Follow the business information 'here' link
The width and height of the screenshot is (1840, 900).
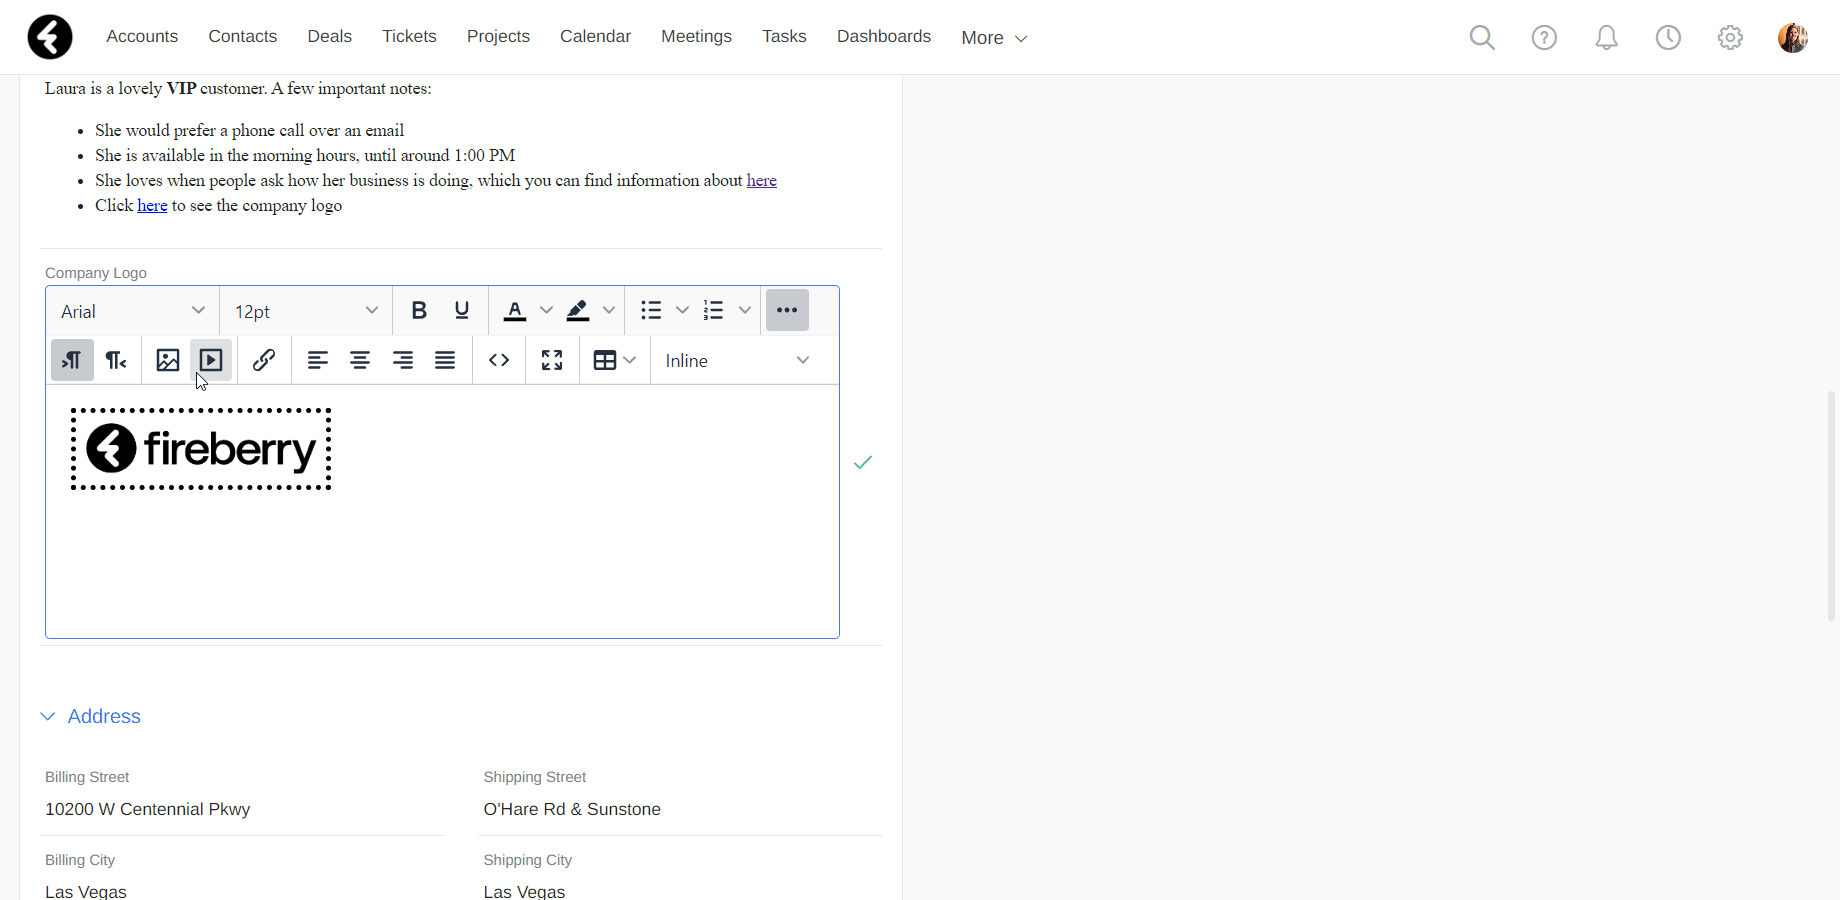coord(761,180)
